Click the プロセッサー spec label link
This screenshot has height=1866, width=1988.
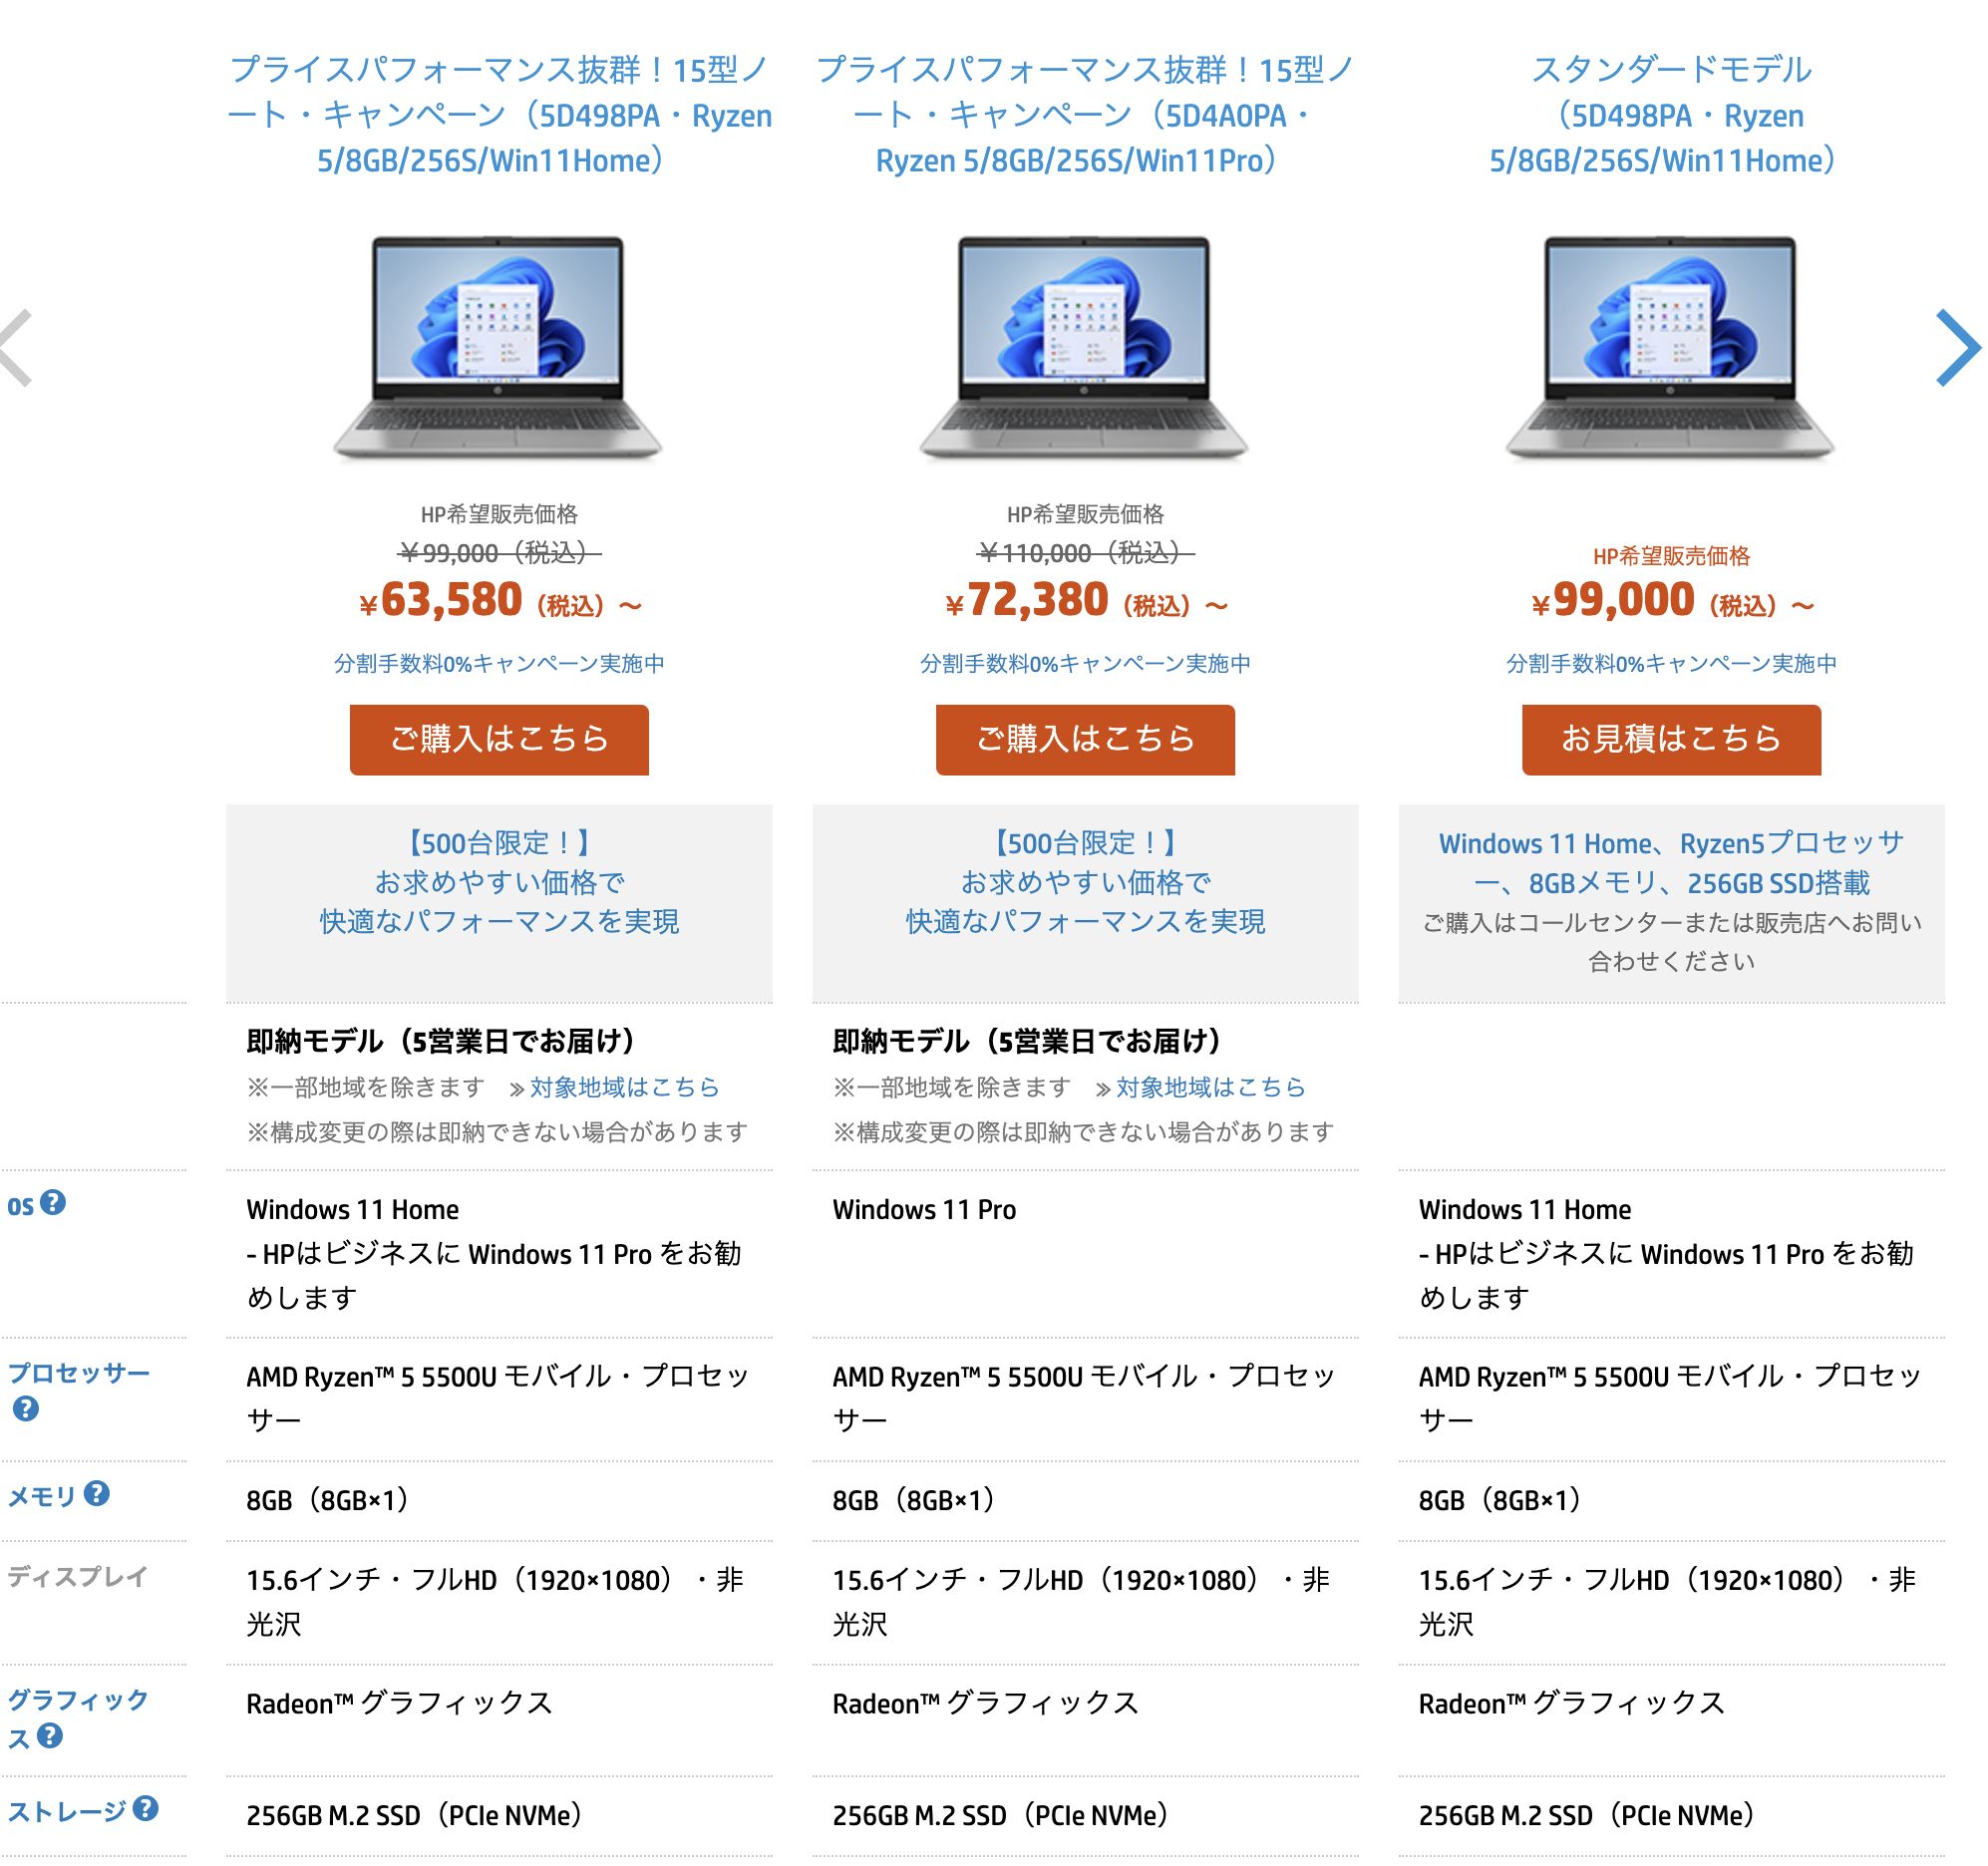[x=79, y=1373]
